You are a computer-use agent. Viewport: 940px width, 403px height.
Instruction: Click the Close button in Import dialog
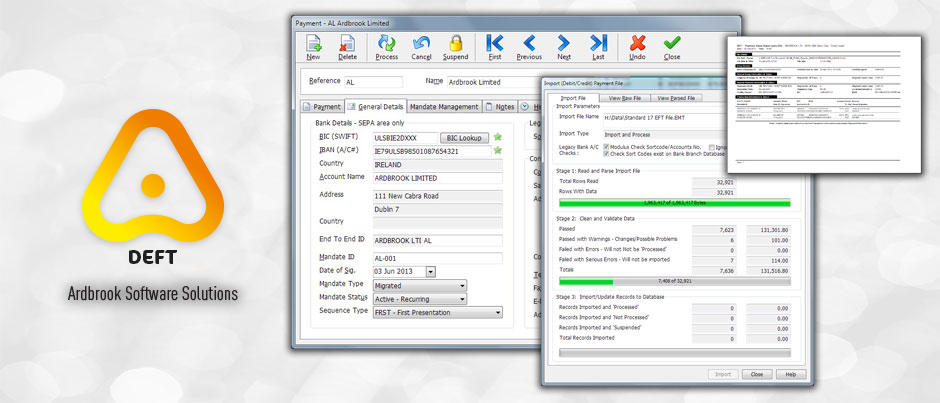click(x=757, y=374)
